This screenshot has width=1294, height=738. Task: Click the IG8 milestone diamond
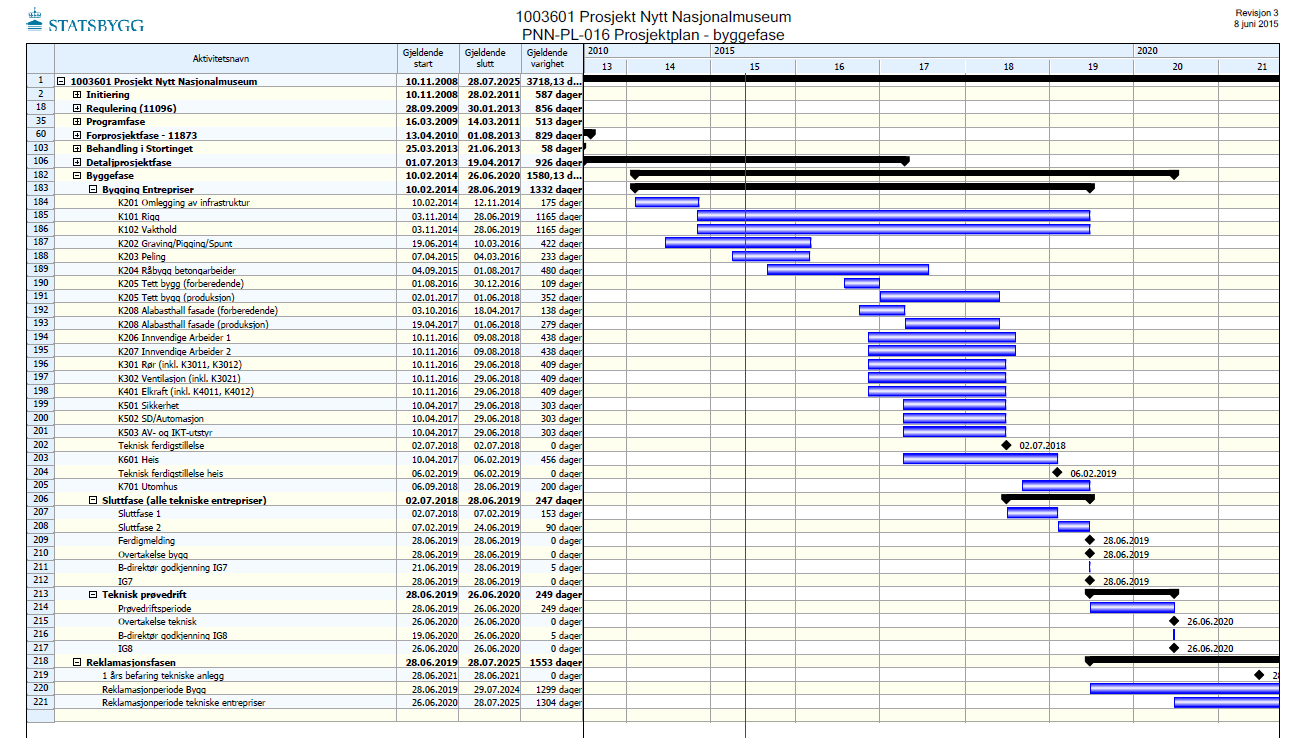[1174, 648]
